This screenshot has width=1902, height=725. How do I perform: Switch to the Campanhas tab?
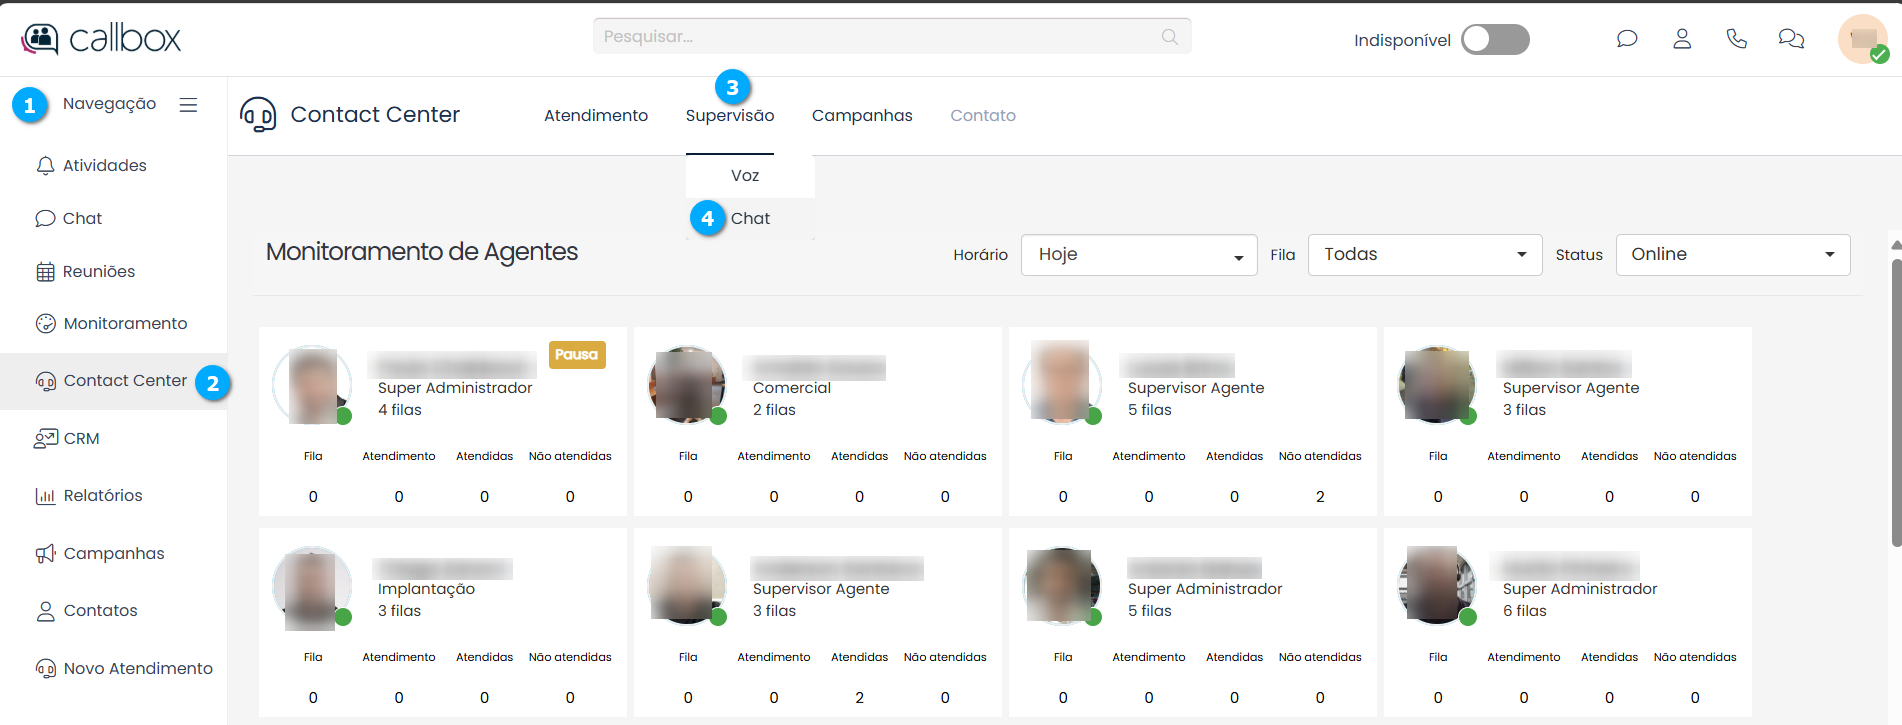point(862,116)
